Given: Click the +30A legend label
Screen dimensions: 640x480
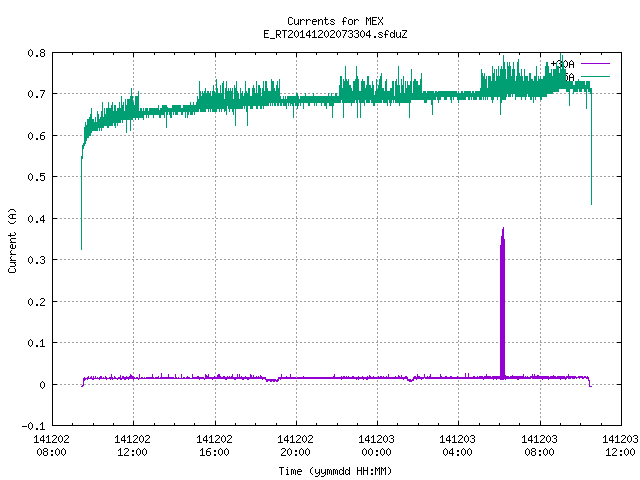Looking at the screenshot, I should pyautogui.click(x=562, y=64).
